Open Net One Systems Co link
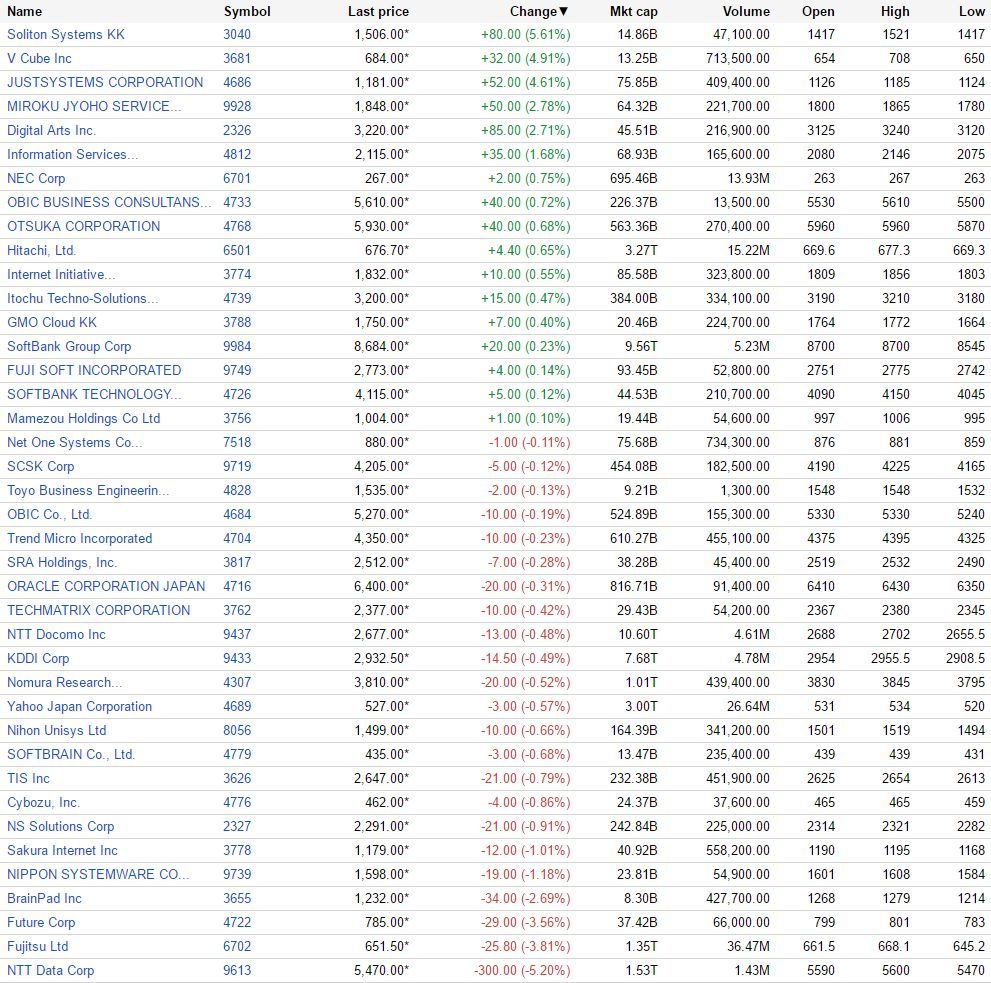Image resolution: width=991 pixels, height=983 pixels. (75, 443)
